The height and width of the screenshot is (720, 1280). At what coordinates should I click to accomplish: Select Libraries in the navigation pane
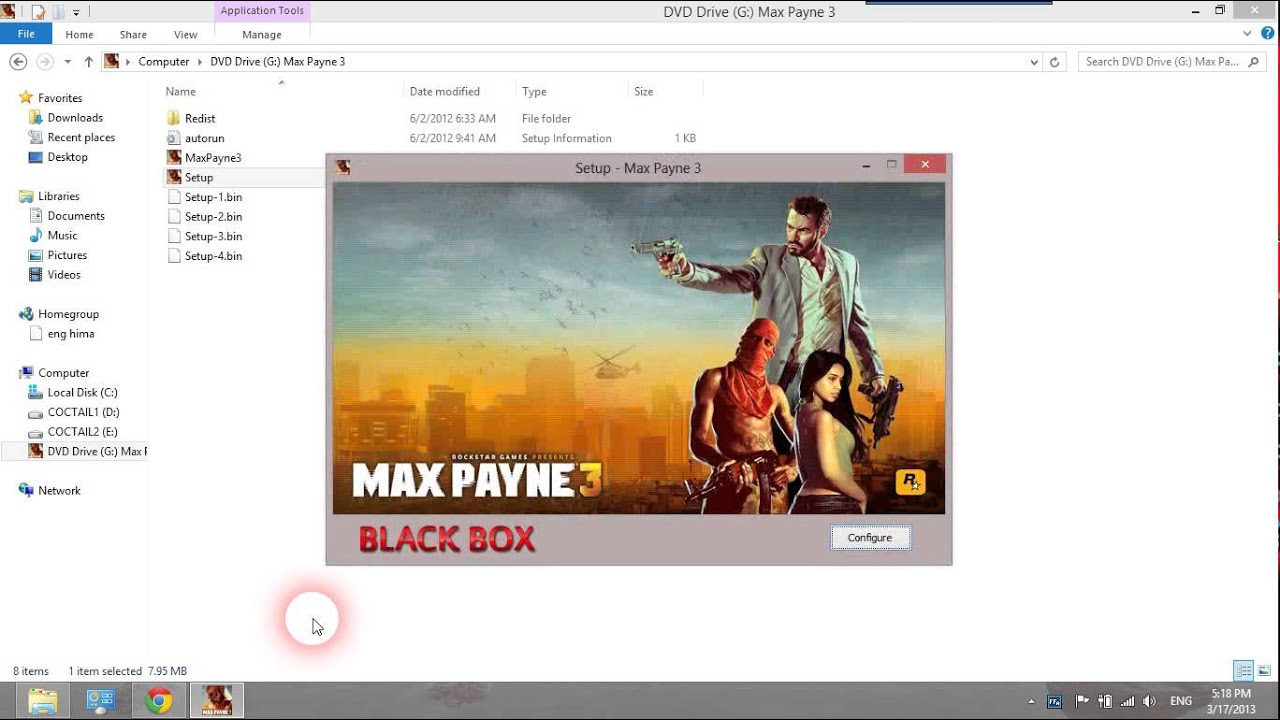[x=58, y=196]
